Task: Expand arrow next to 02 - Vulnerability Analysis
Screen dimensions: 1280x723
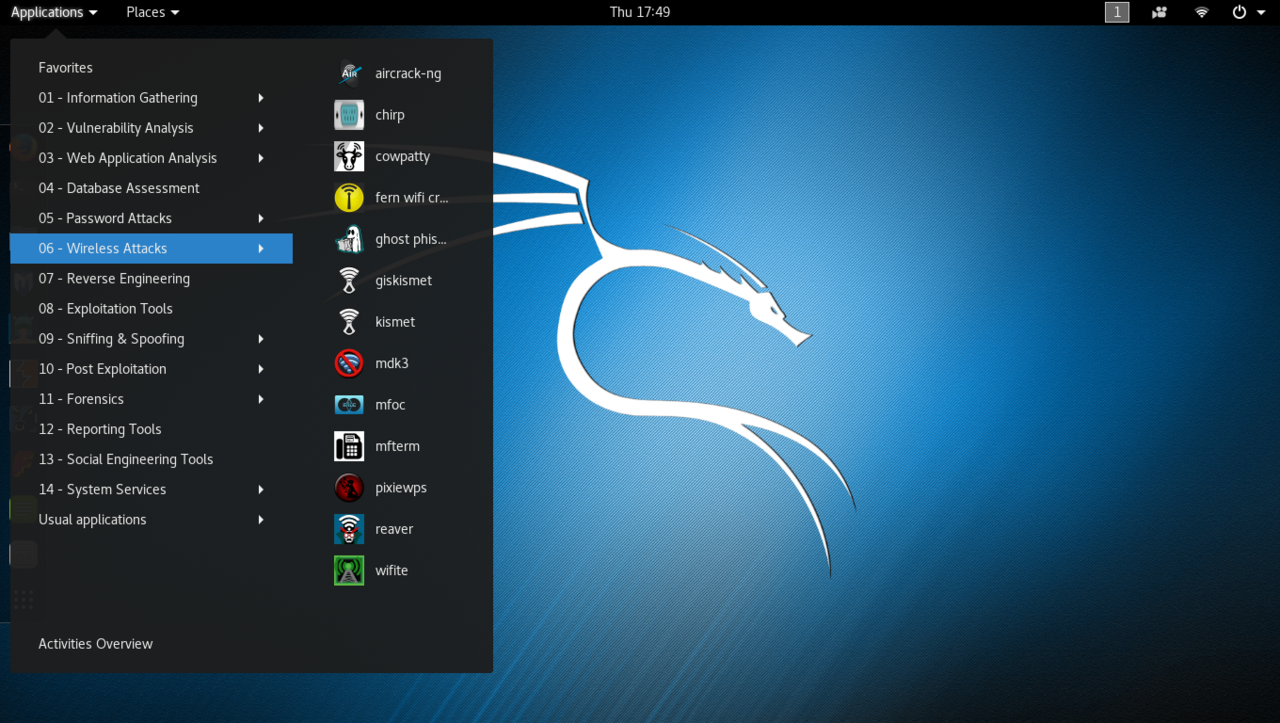Action: pos(261,128)
